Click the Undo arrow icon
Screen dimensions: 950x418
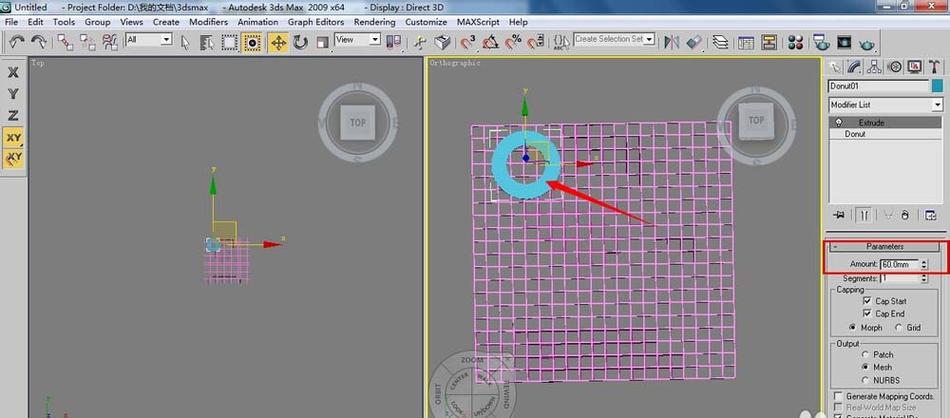tap(16, 41)
